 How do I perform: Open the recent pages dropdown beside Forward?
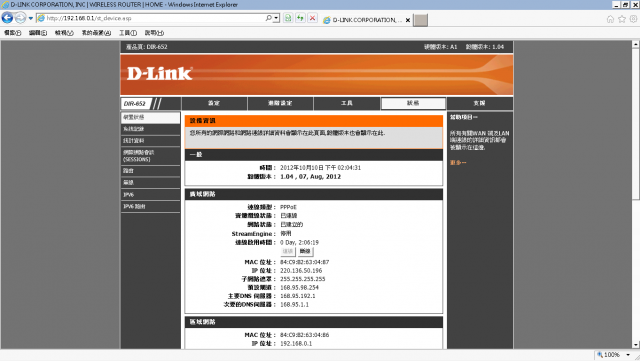click(x=31, y=18)
